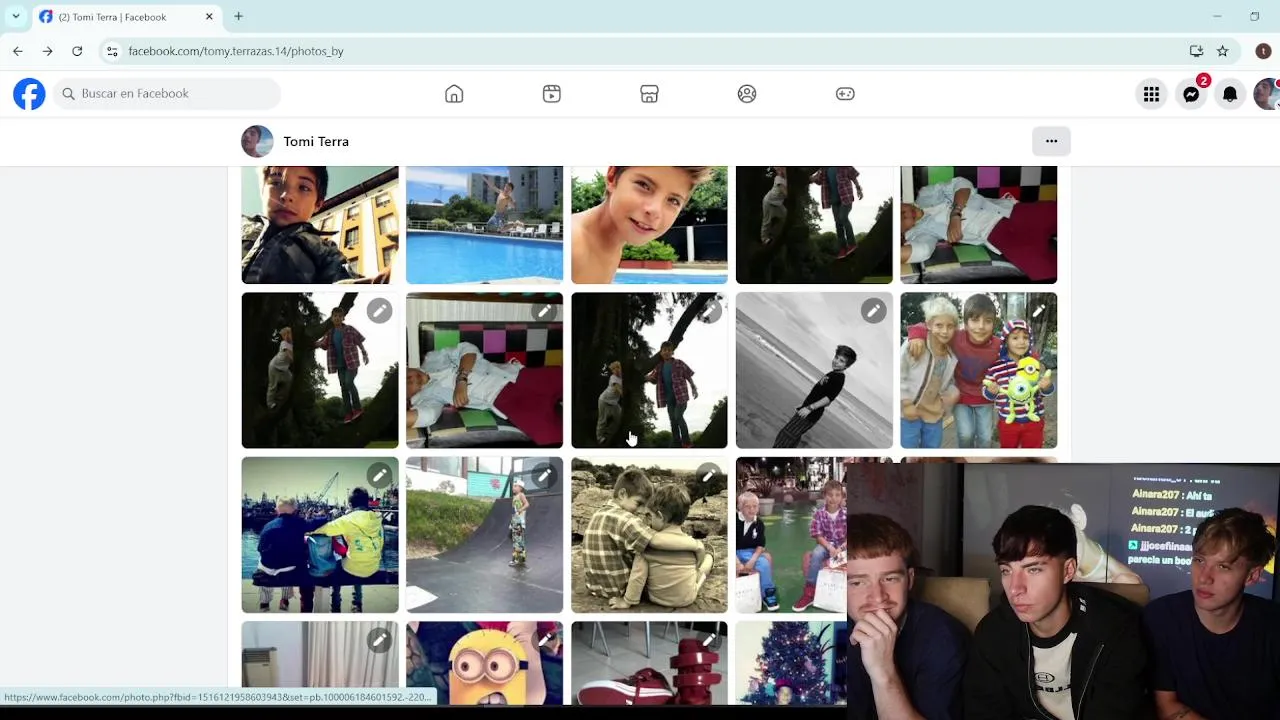Image resolution: width=1280 pixels, height=720 pixels.
Task: Open the selfie by yellow building photo
Action: [x=320, y=225]
